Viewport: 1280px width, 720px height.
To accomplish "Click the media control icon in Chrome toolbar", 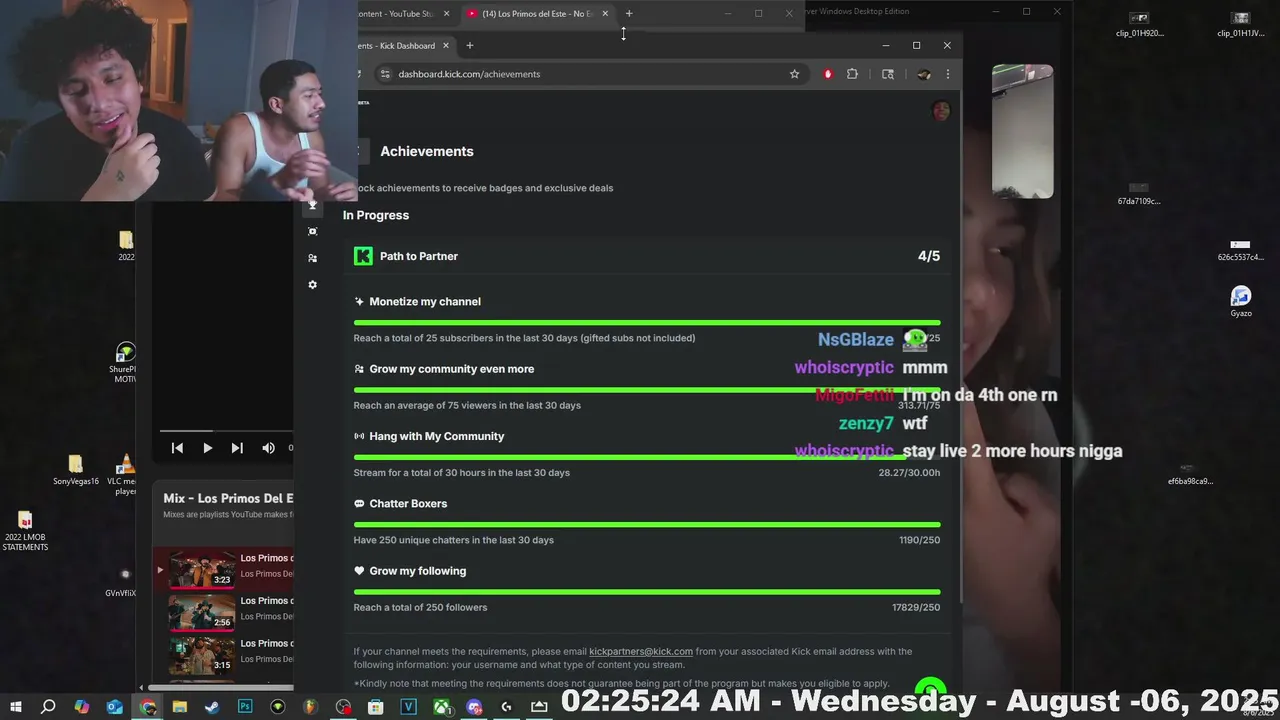I will 887,74.
